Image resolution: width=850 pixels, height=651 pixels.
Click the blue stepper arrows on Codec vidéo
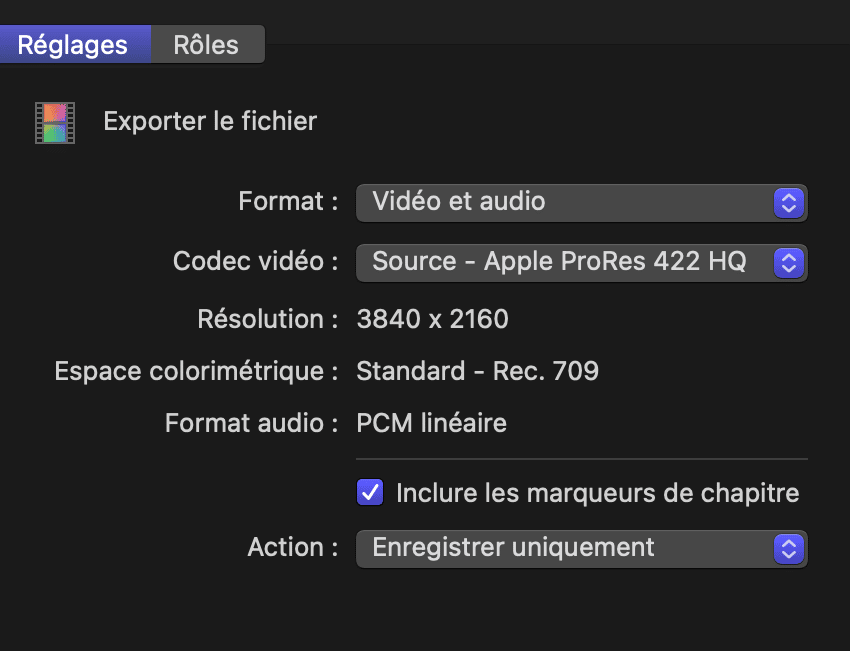point(789,263)
